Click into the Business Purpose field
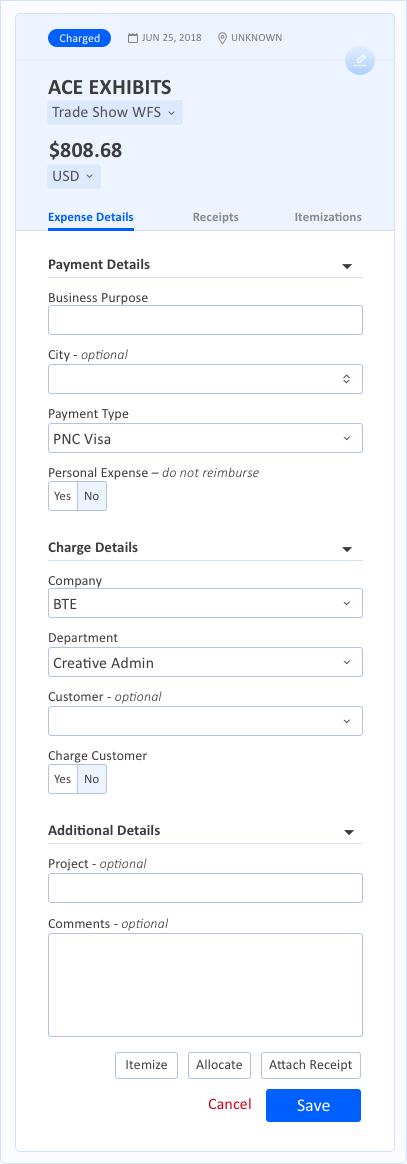The height and width of the screenshot is (1164, 407). [x=205, y=320]
